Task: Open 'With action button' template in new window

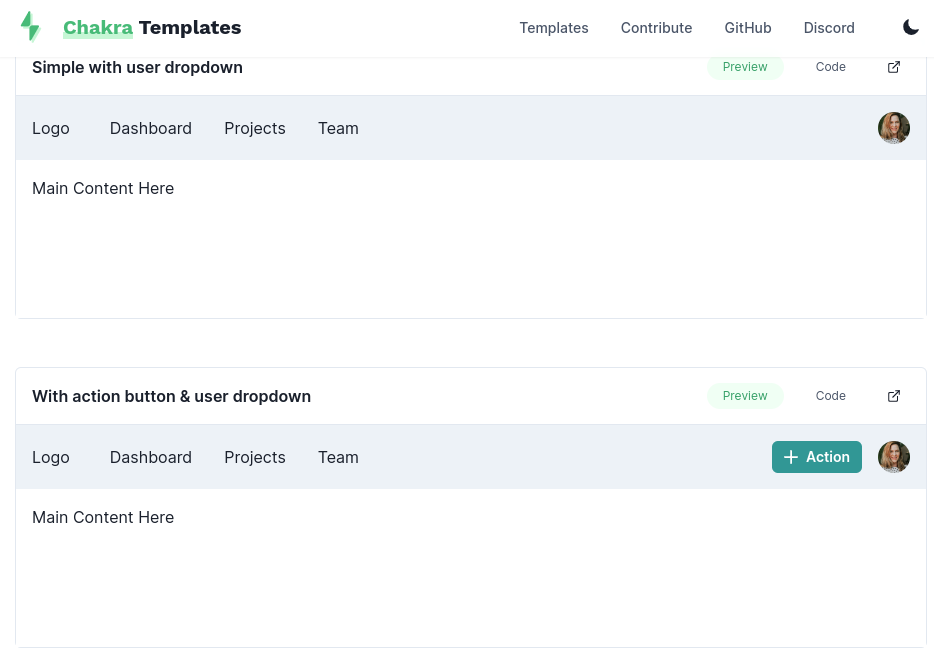Action: pos(894,396)
